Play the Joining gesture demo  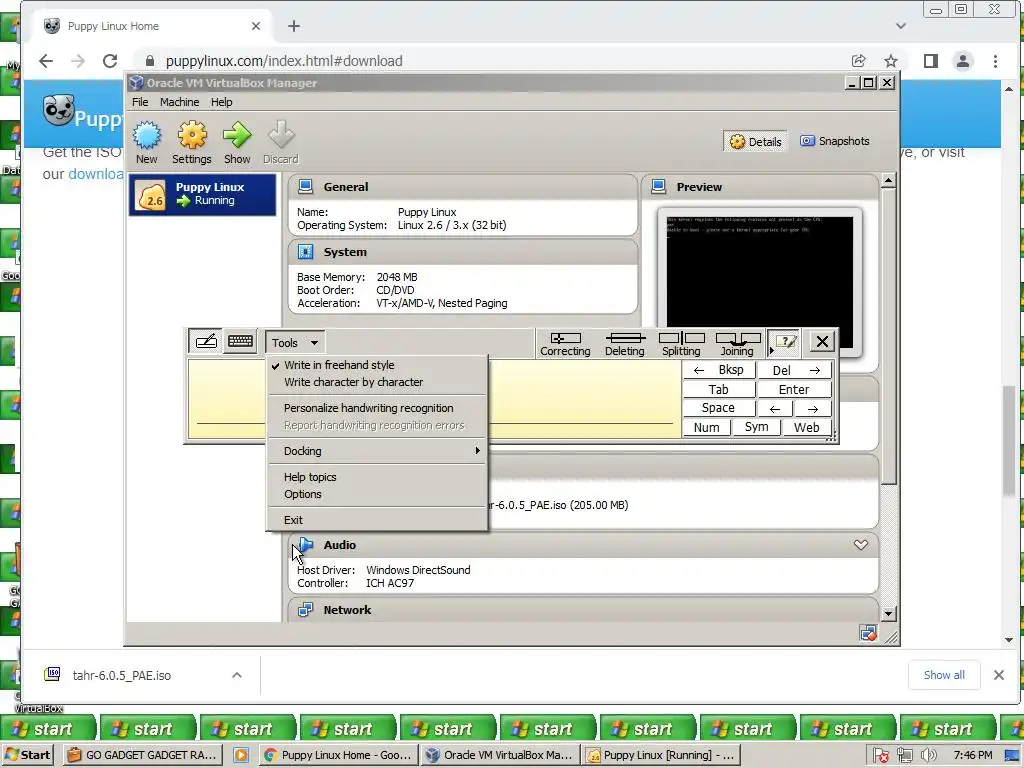tap(737, 344)
